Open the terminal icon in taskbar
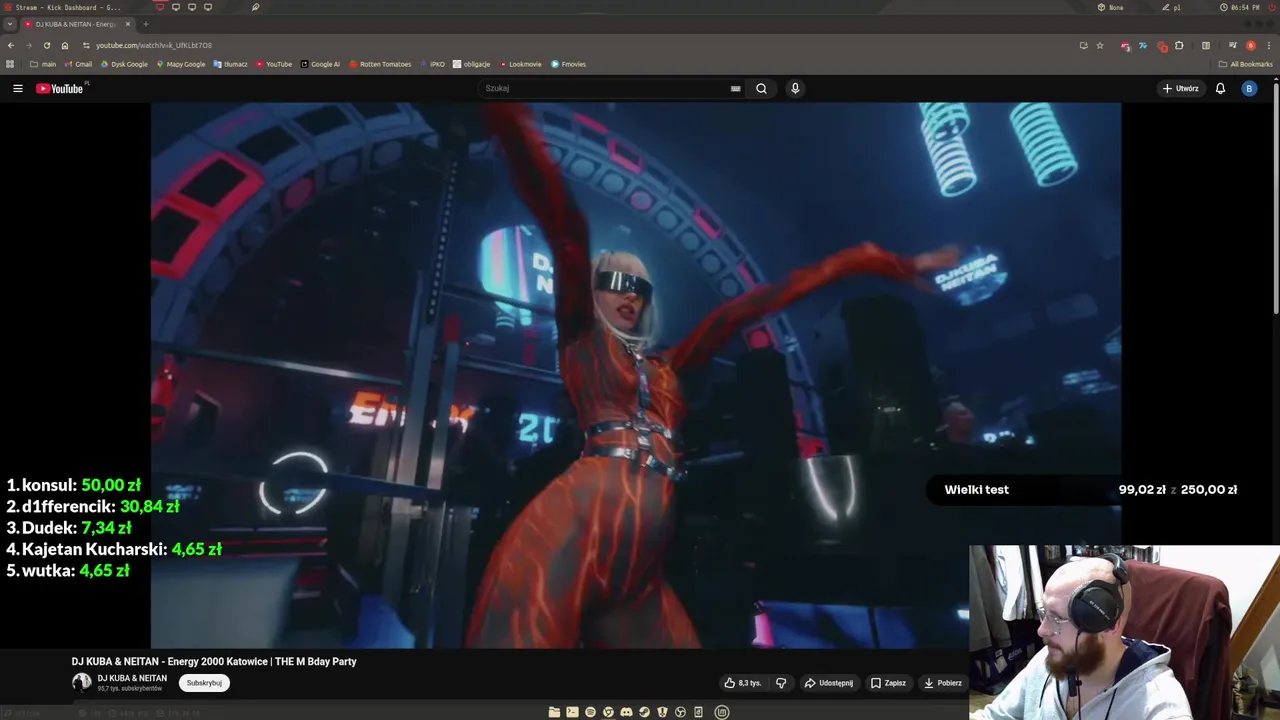 [x=572, y=712]
